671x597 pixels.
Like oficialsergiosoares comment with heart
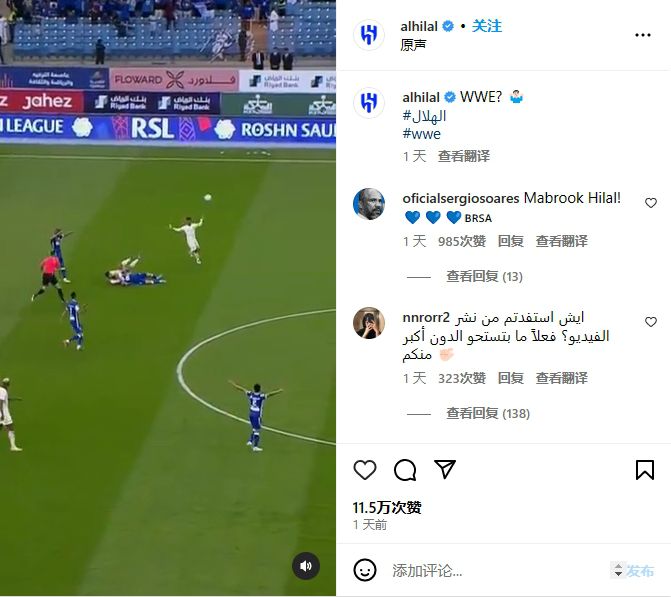(650, 203)
